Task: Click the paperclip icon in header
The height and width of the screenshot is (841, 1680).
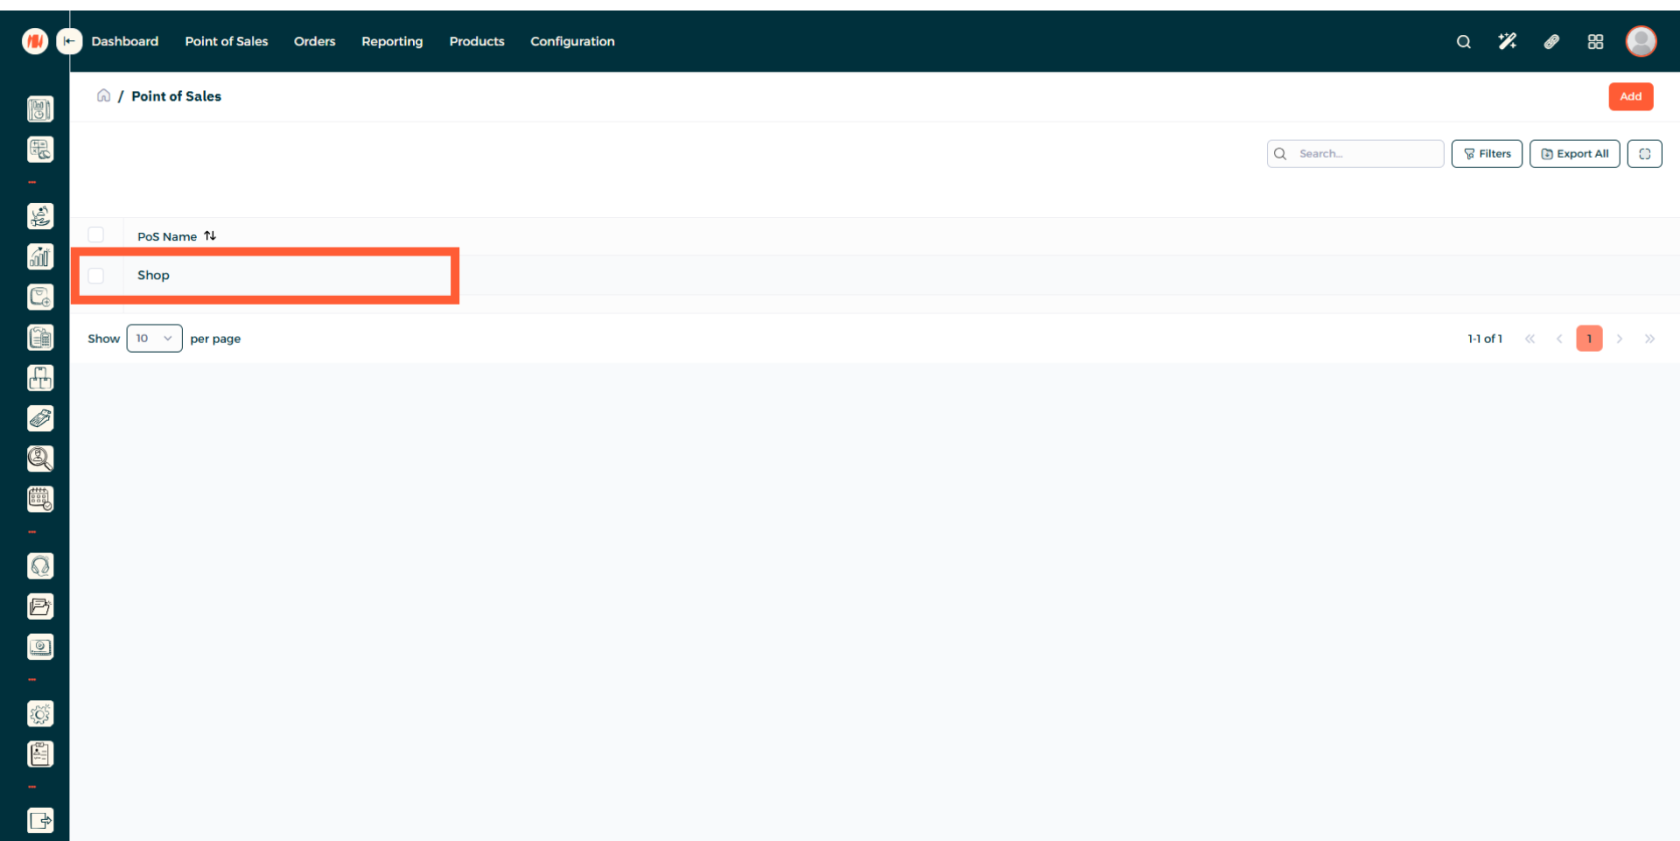Action: click(1551, 42)
